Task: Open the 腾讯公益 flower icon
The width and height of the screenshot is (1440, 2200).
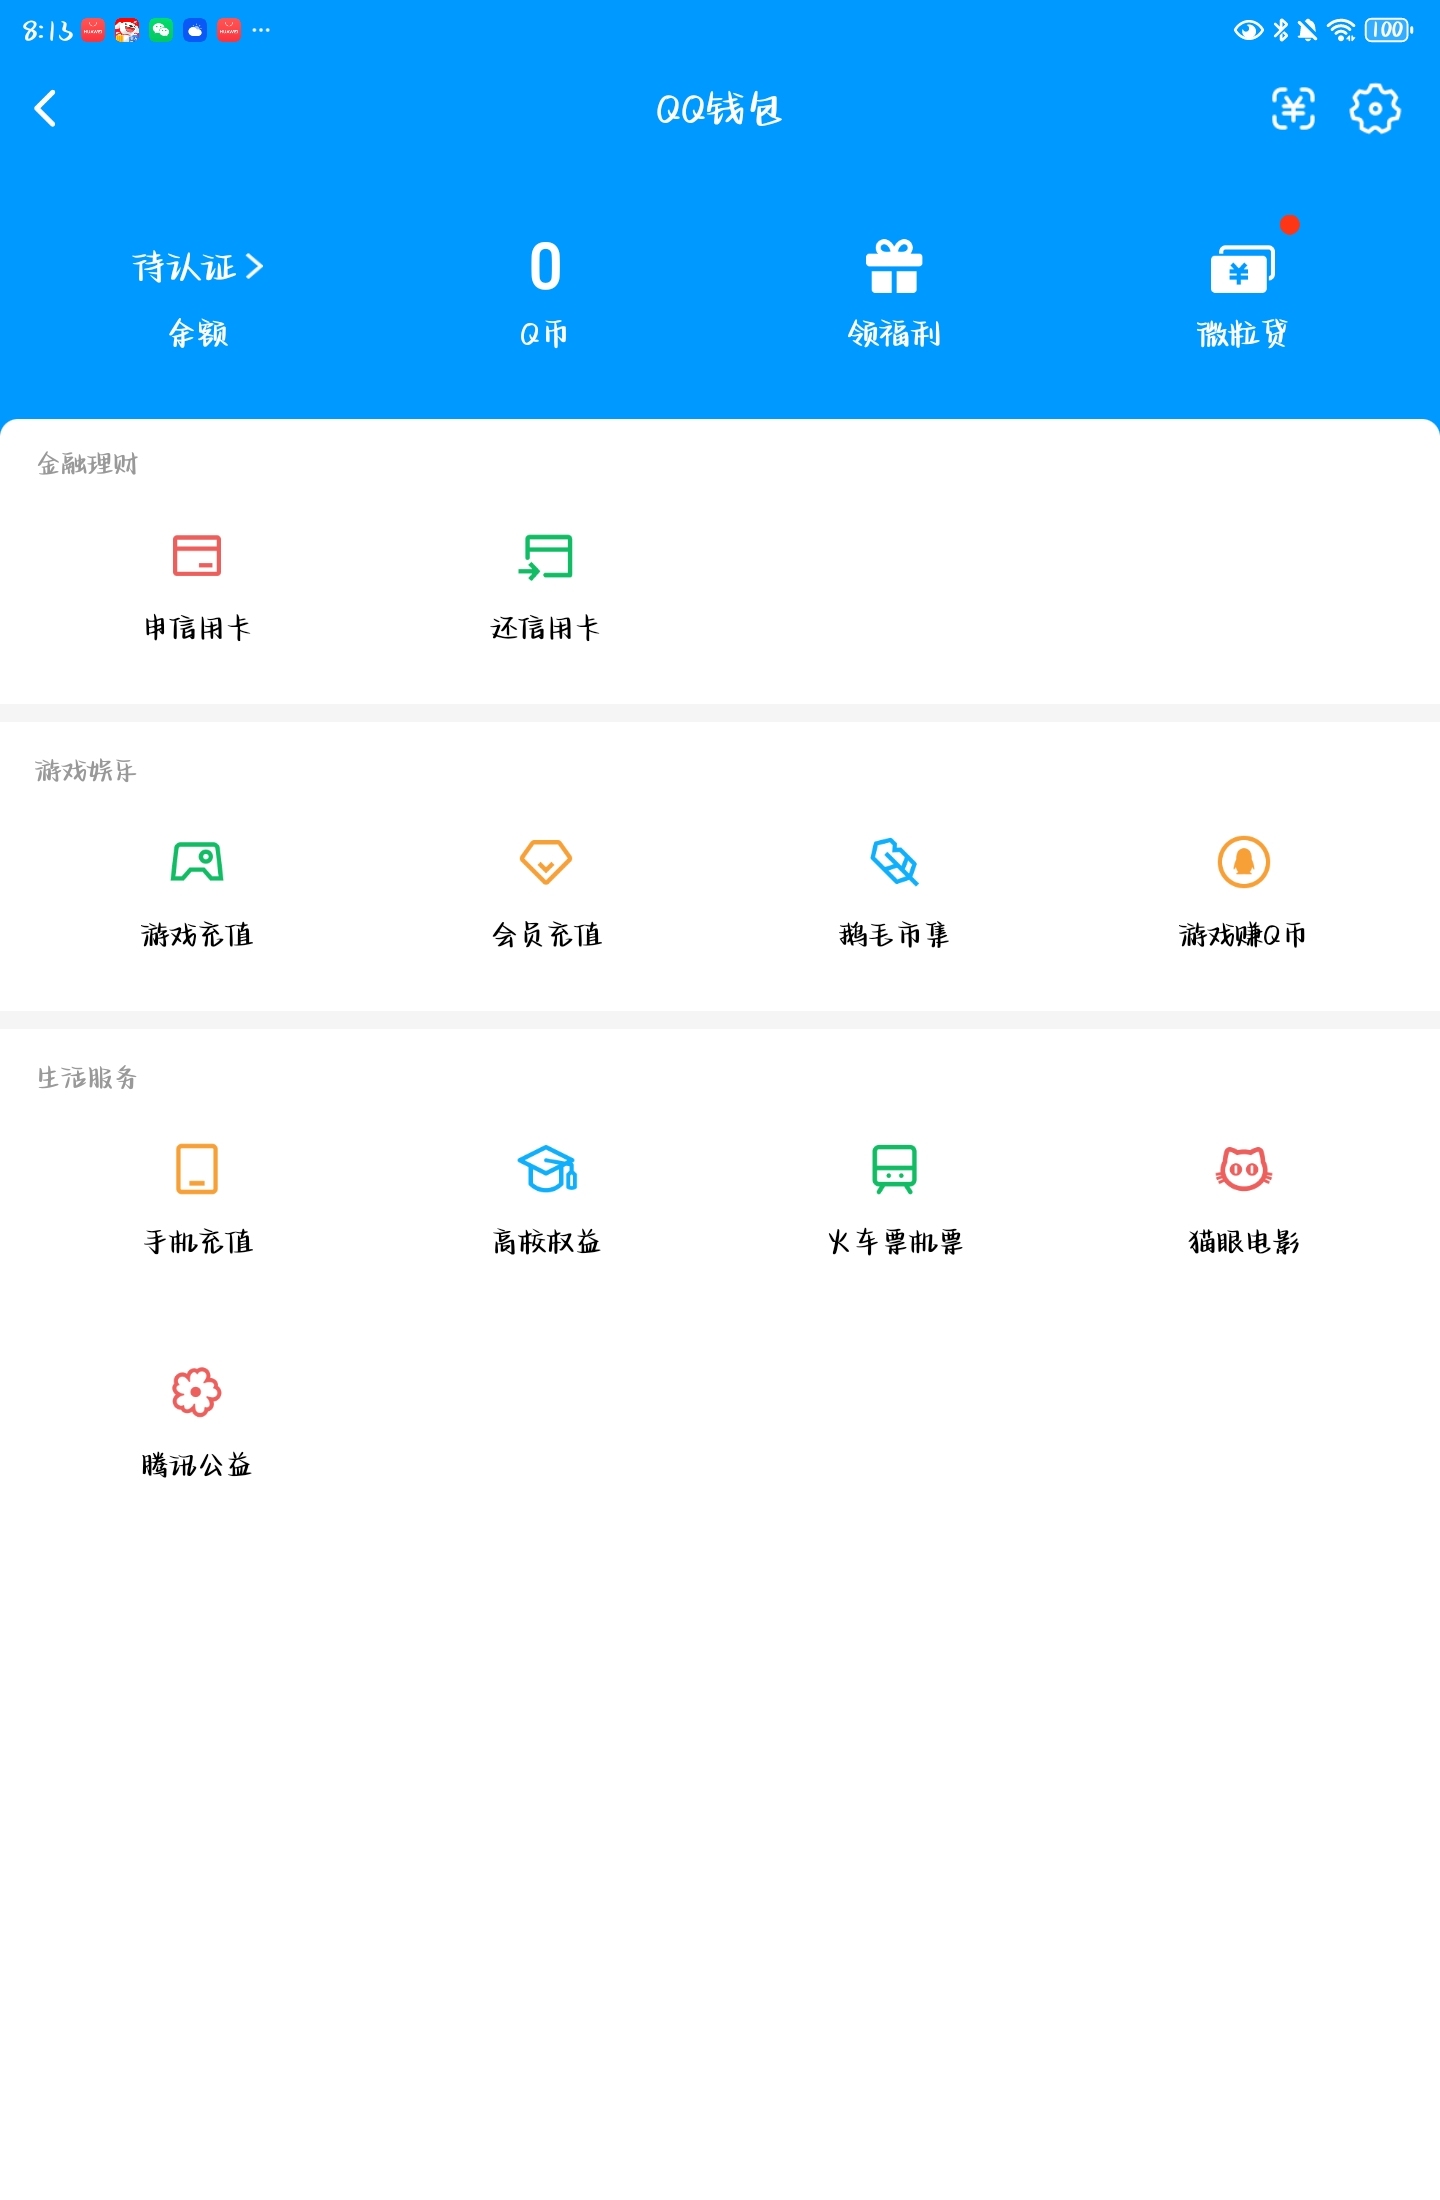Action: 197,1392
